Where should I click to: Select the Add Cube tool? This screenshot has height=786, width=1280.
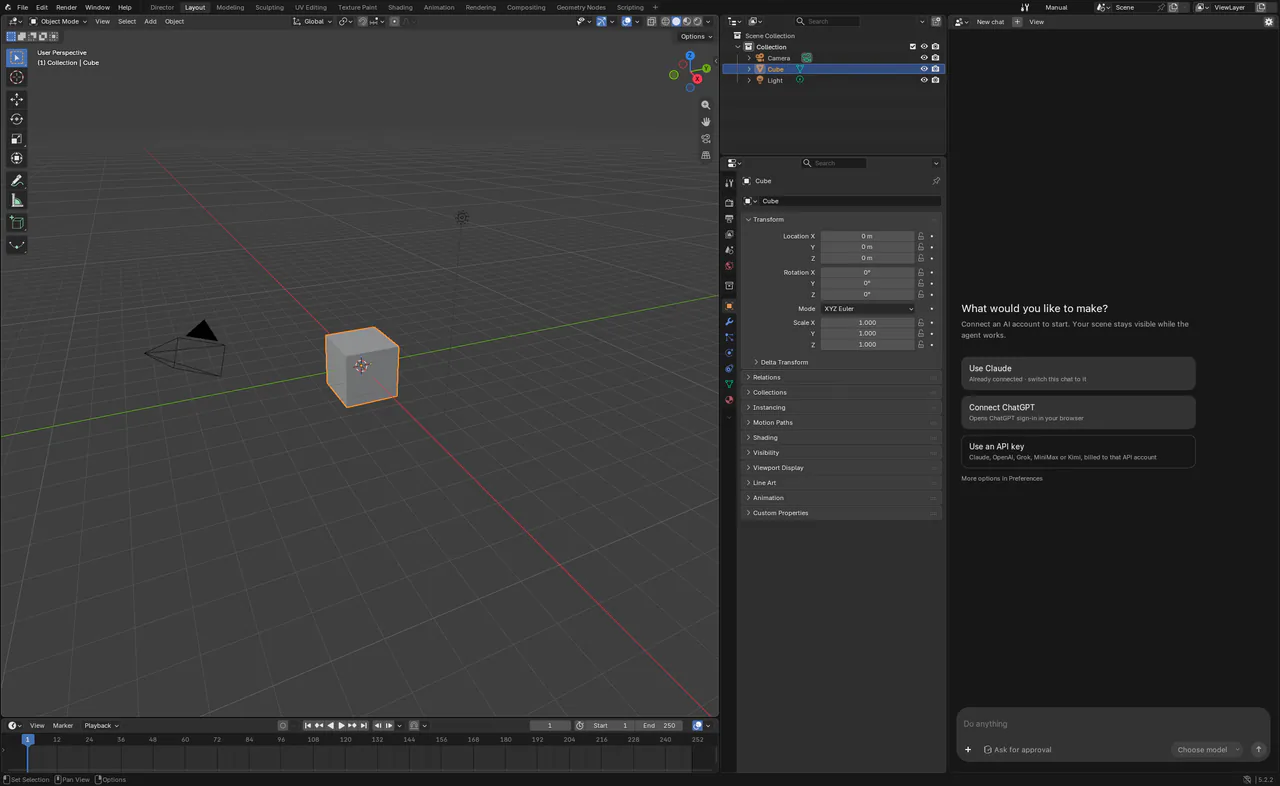pyautogui.click(x=17, y=223)
